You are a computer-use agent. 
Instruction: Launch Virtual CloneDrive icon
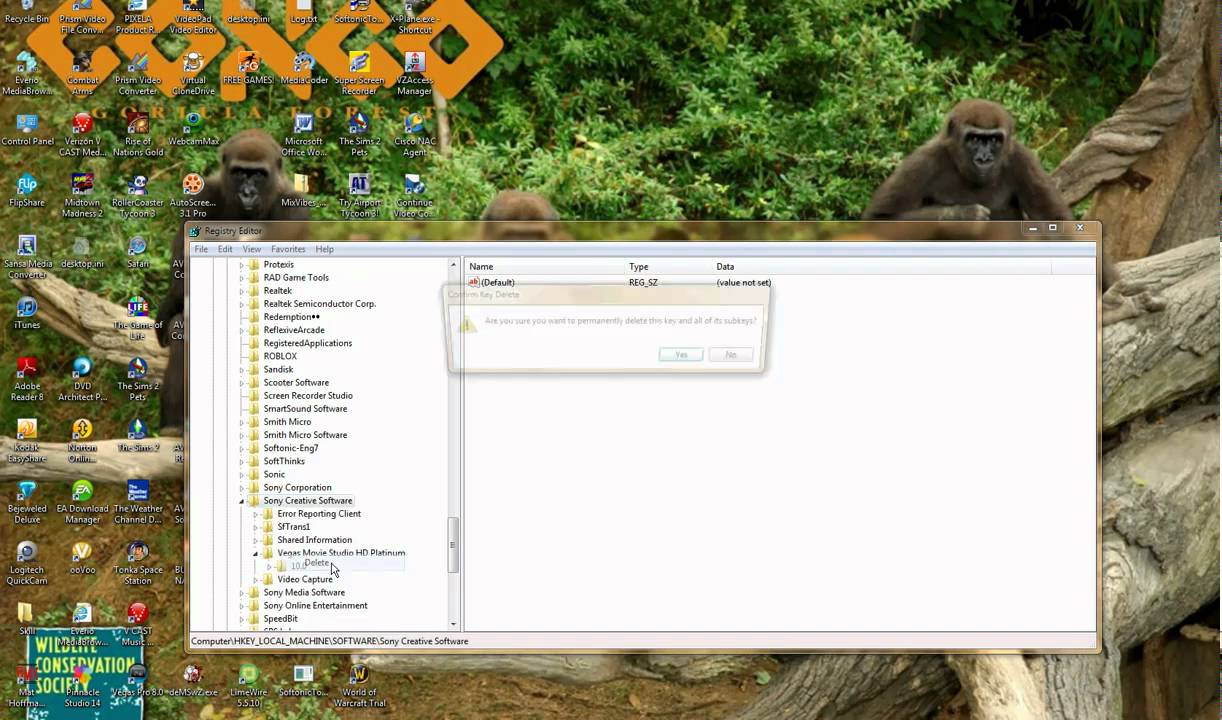pos(193,75)
